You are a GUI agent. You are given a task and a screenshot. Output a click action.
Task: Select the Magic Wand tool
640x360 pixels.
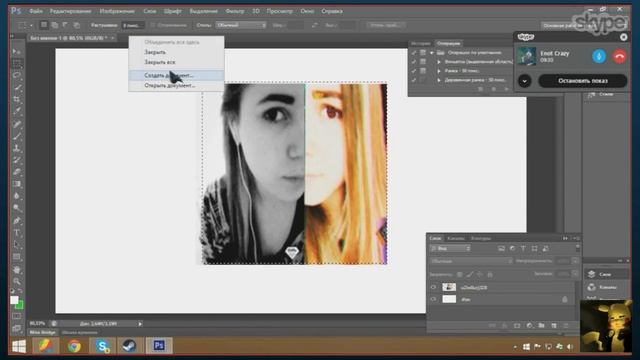click(x=17, y=87)
